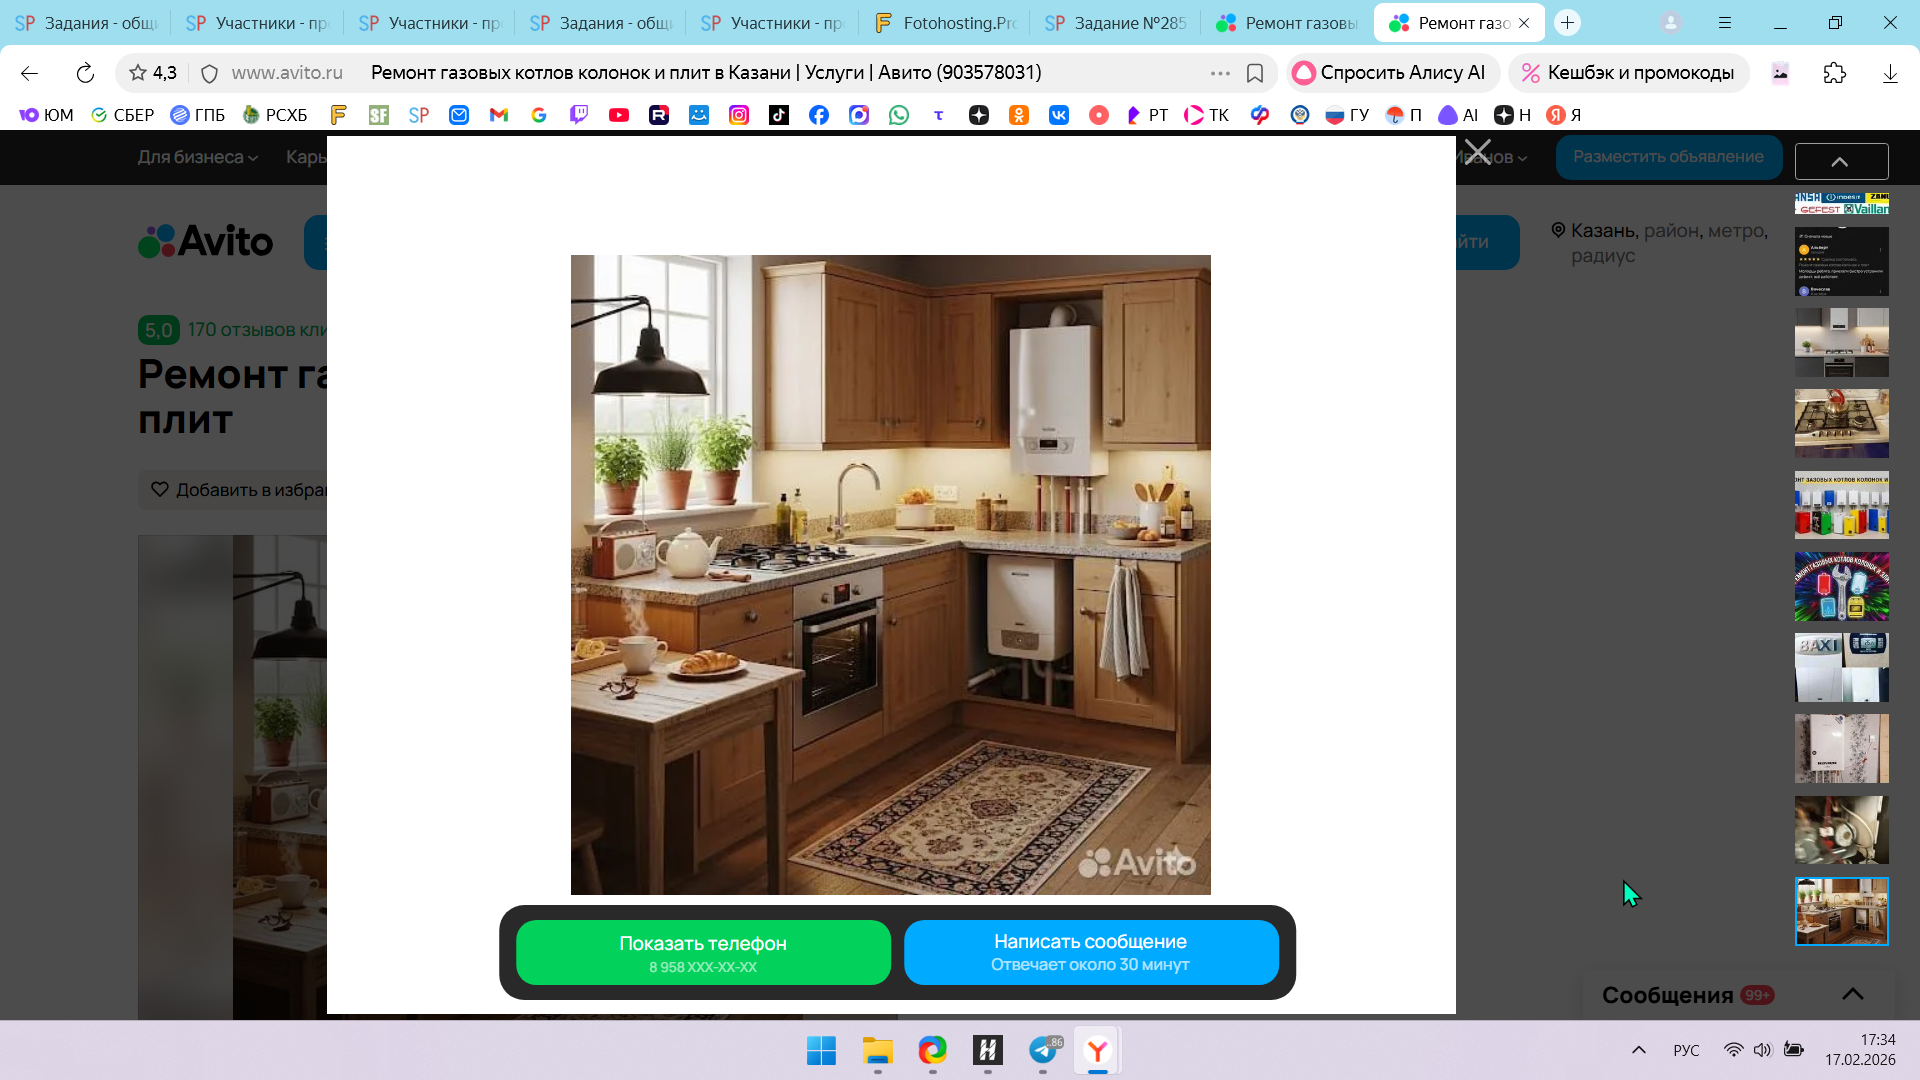Open the TikTok bookmark icon
This screenshot has width=1920, height=1080.
click(779, 115)
